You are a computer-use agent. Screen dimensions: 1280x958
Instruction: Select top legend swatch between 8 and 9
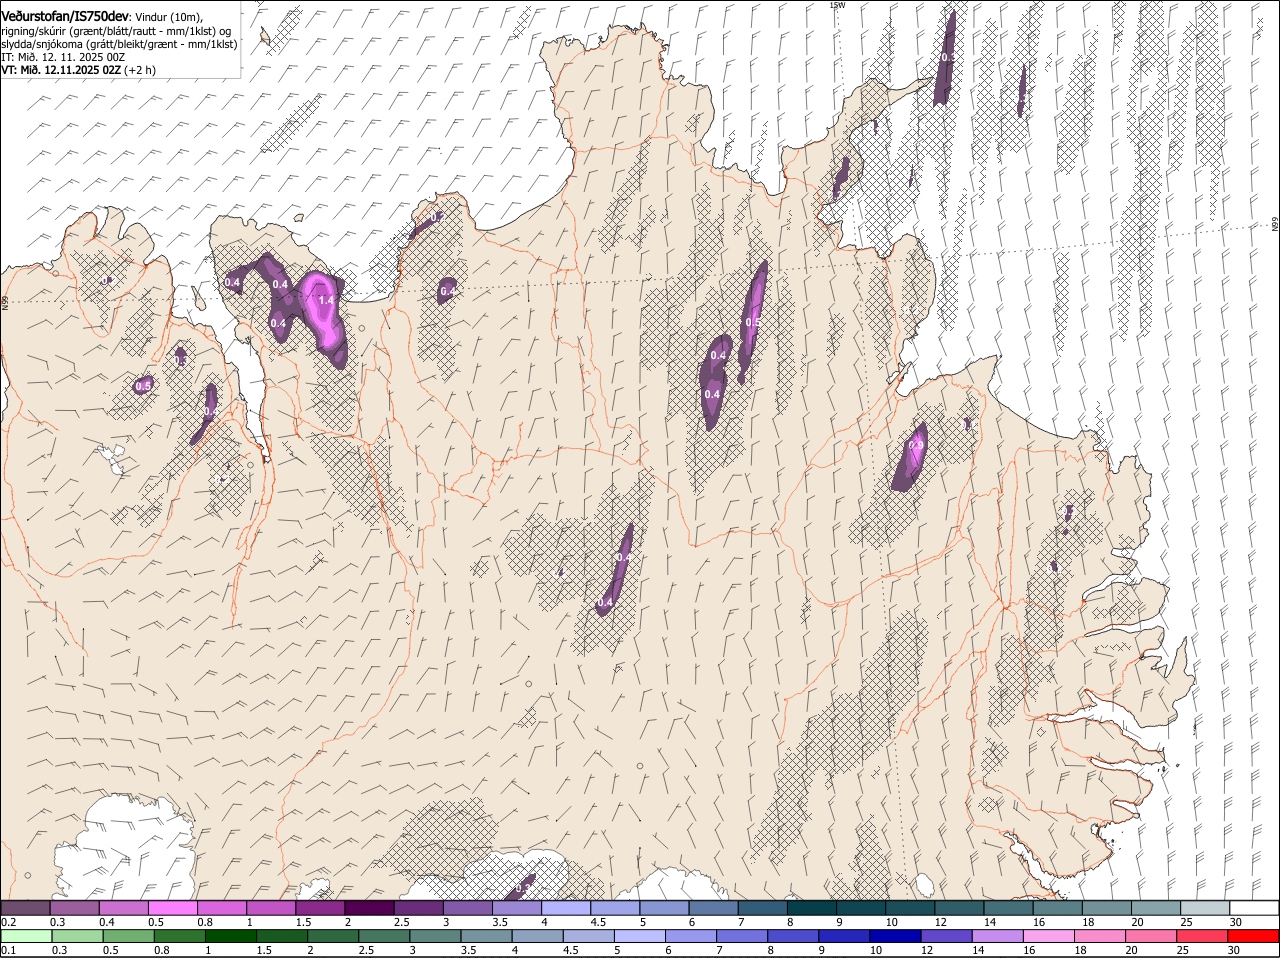811,907
